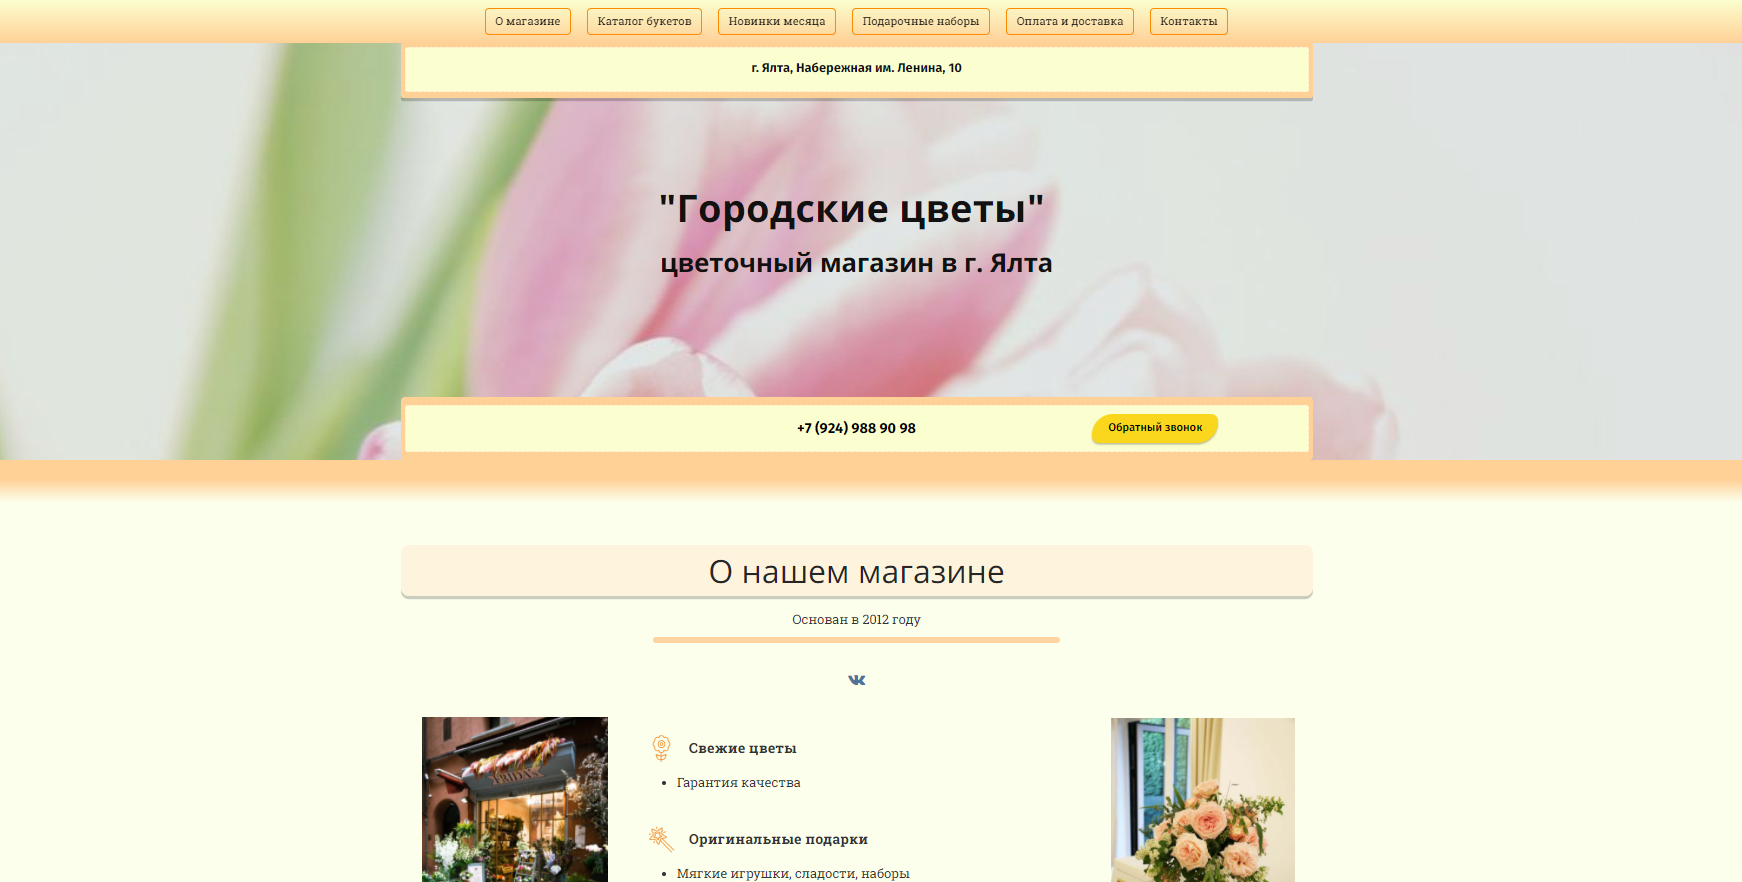Open the VK social network icon
The image size is (1742, 882).
point(856,680)
